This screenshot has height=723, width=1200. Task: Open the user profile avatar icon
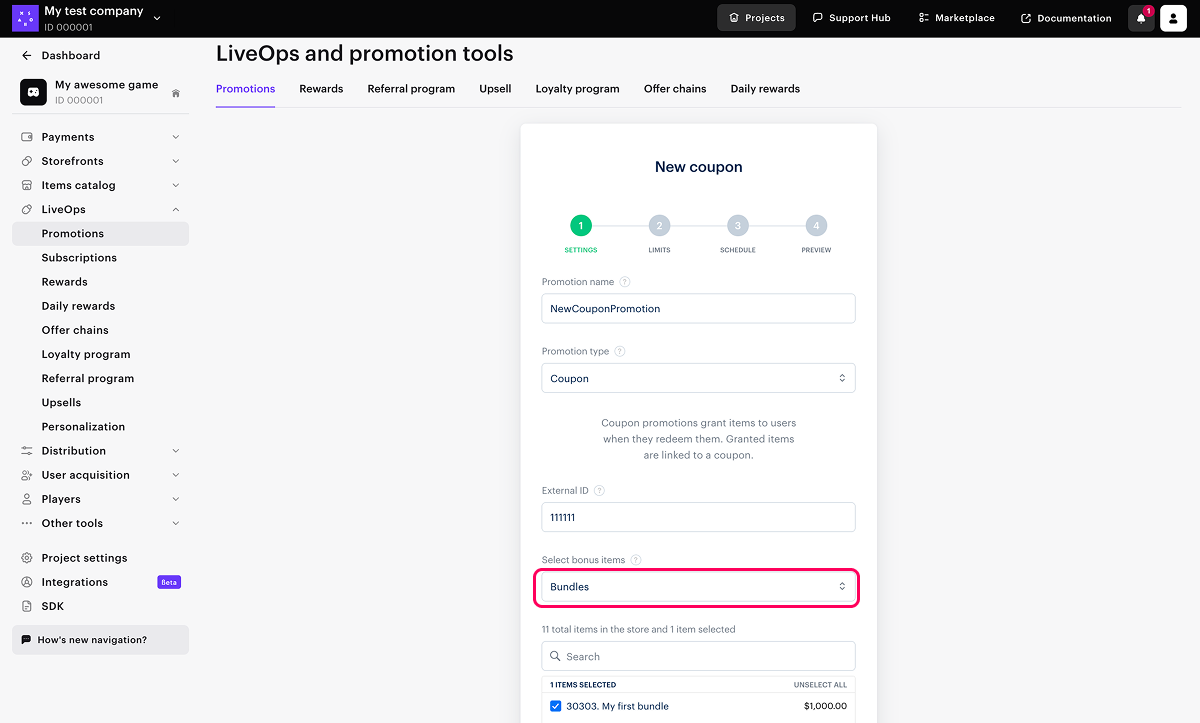click(1173, 18)
